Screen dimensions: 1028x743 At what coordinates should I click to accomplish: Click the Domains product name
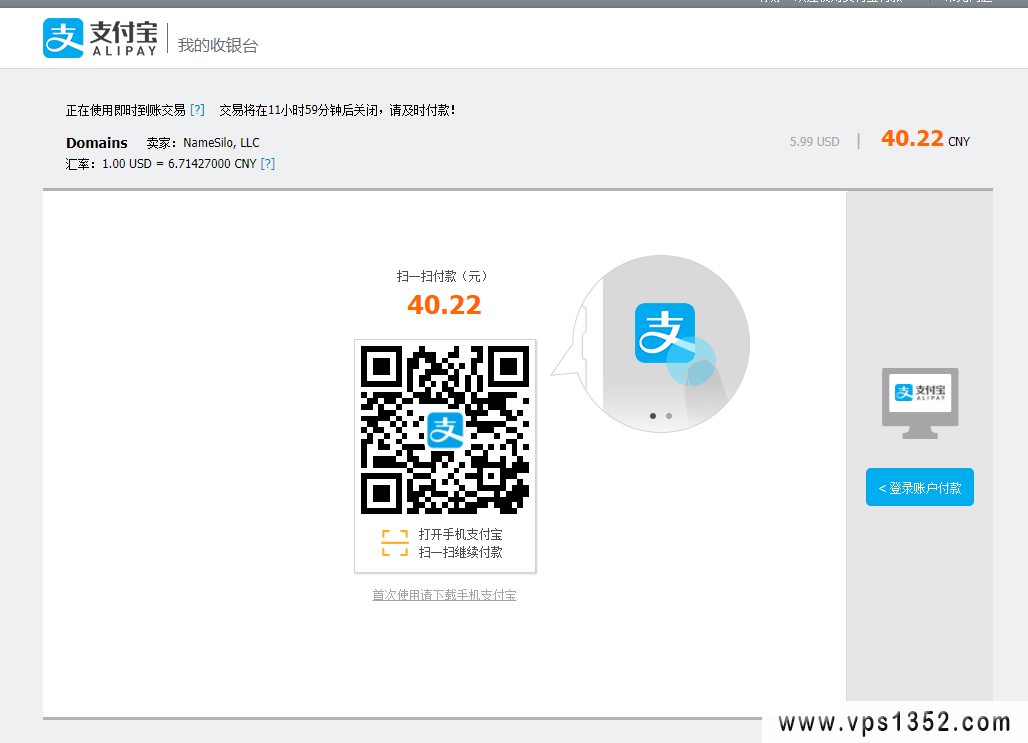click(x=97, y=143)
